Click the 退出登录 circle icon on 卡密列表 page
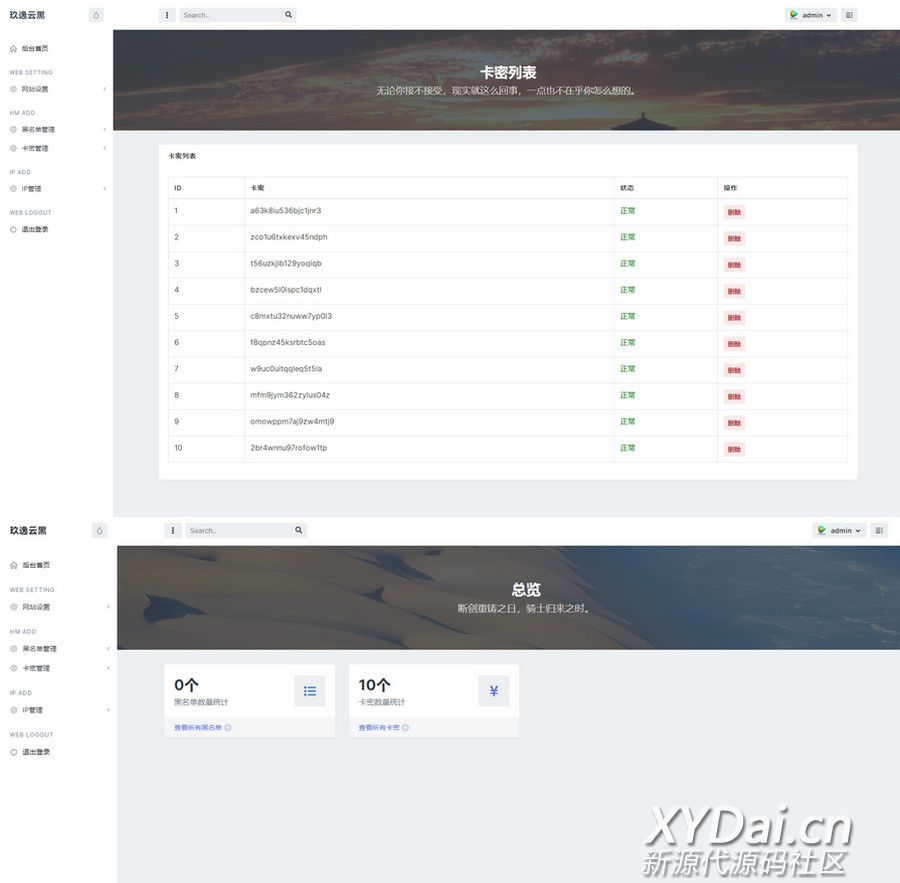This screenshot has height=883, width=900. [14, 230]
